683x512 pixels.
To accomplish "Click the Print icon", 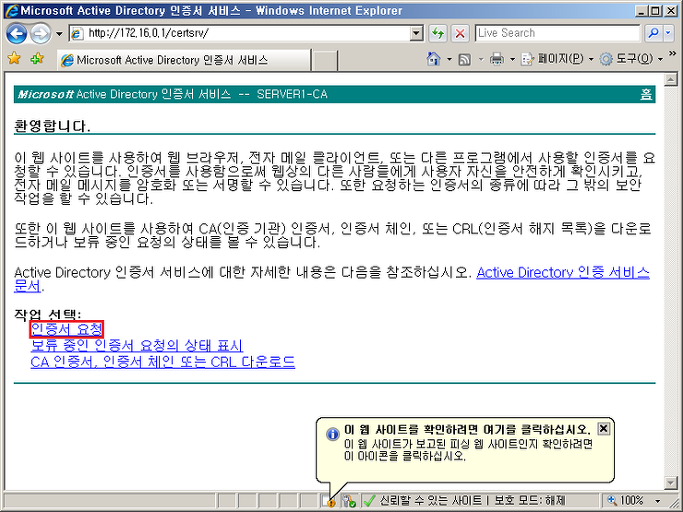I will pos(497,59).
